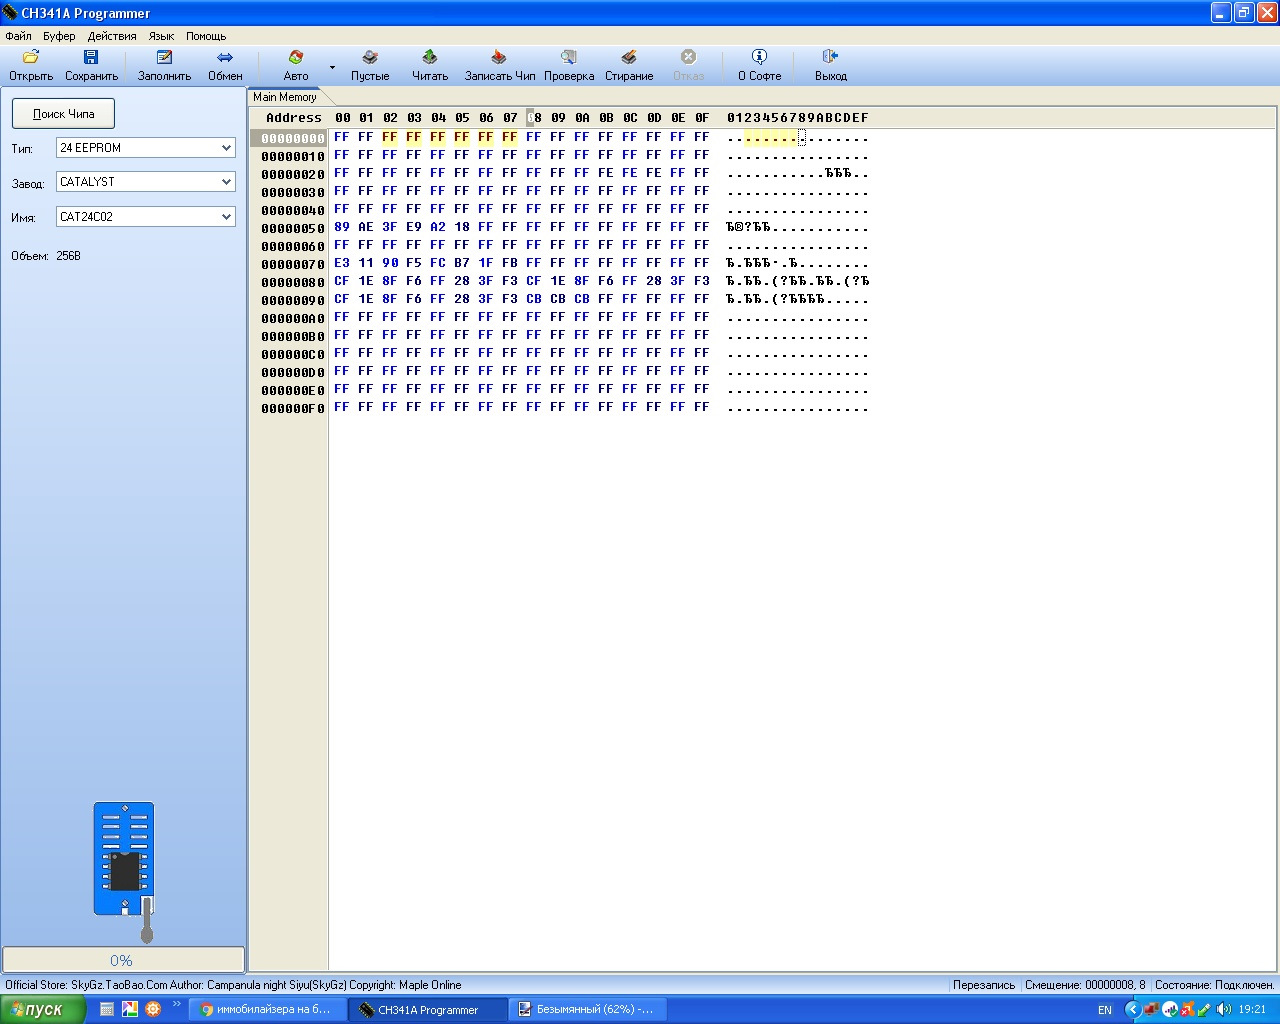Open the small arrow next to Авто
This screenshot has height=1024, width=1280.
pos(332,67)
